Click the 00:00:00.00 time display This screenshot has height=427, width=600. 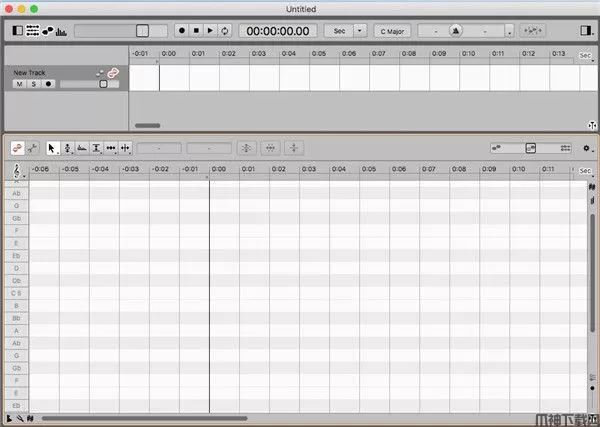(x=278, y=31)
